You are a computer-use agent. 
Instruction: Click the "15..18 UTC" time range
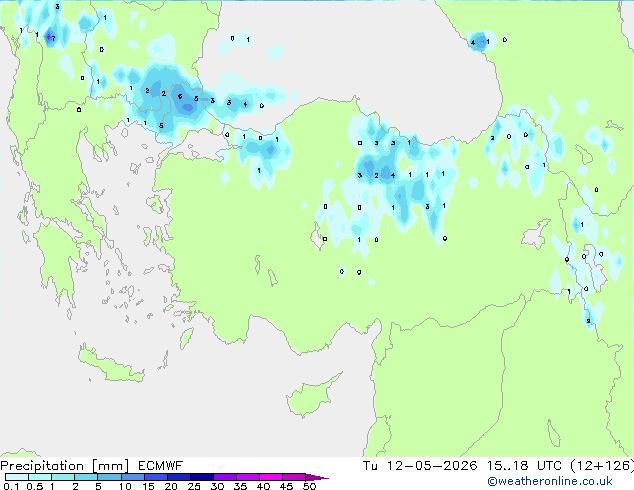click(x=524, y=466)
